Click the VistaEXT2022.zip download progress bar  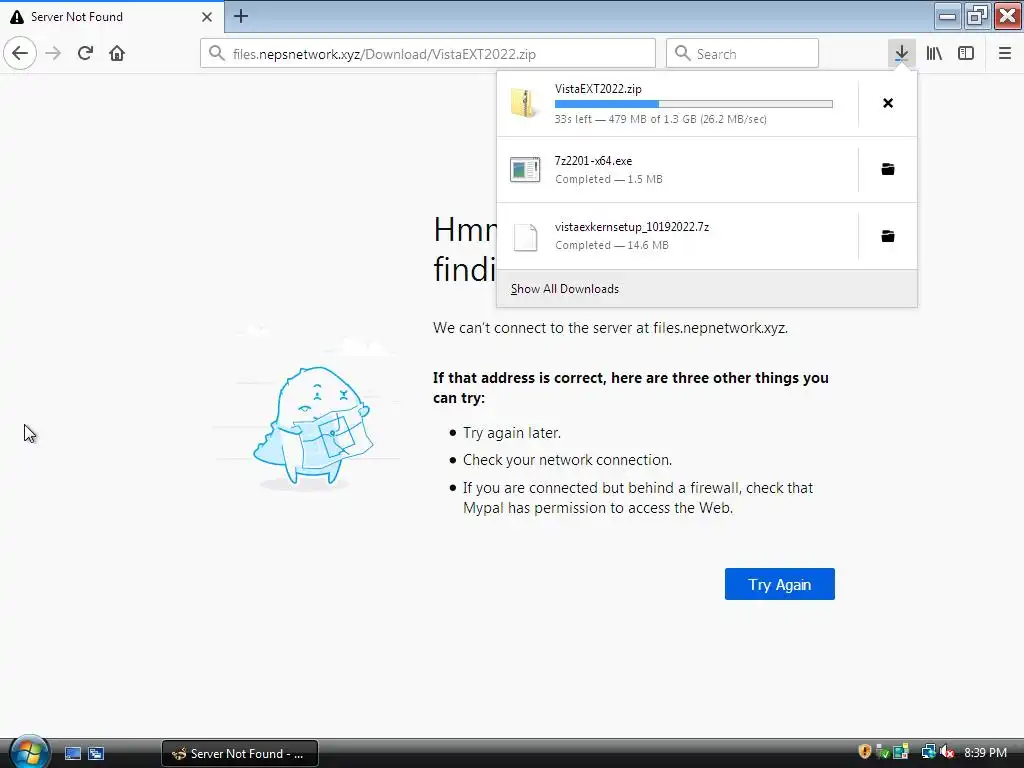694,104
